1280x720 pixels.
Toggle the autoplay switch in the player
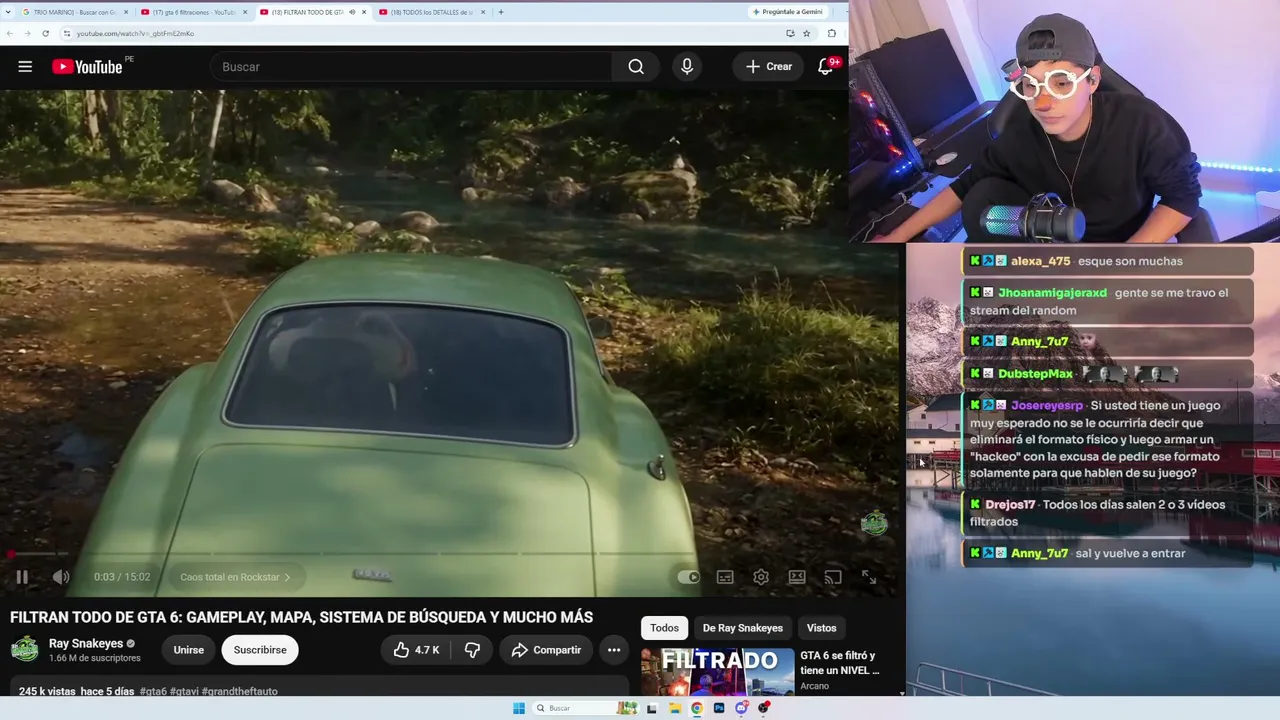pos(689,577)
